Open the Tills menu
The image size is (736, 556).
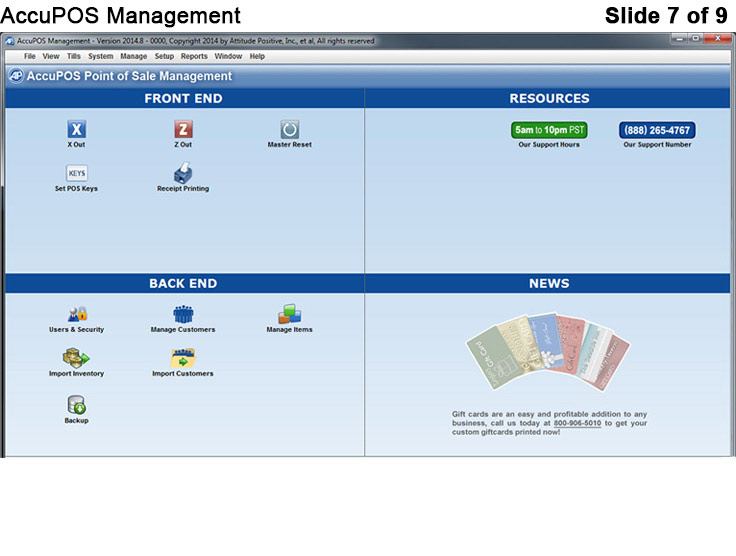click(73, 56)
